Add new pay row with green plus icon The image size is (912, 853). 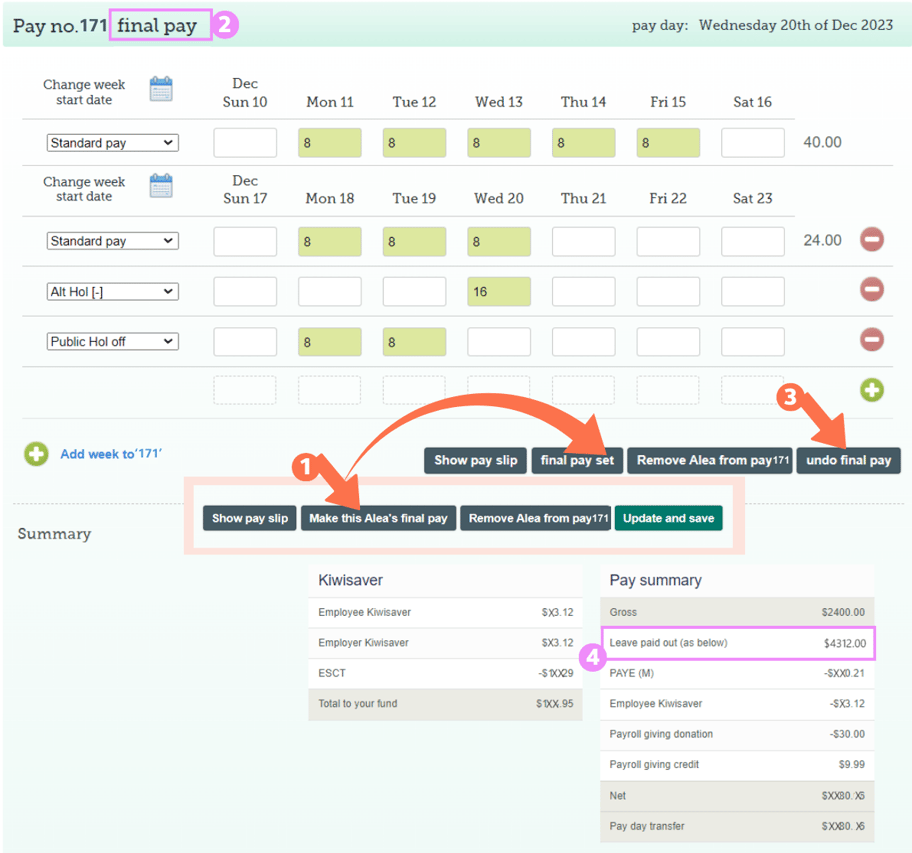tap(872, 390)
